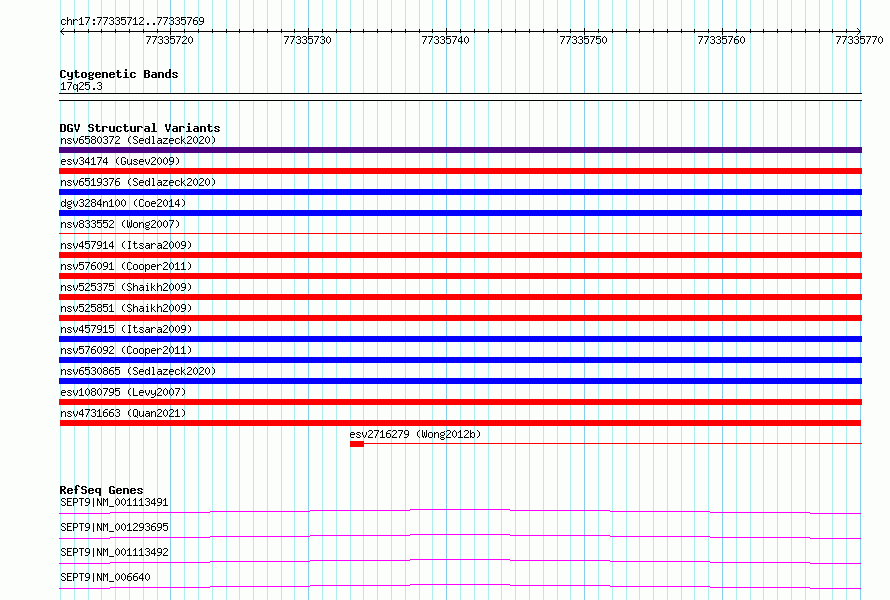
Task: Click the magenta line of SEPT9|NM_001293695
Action: pyautogui.click(x=460, y=536)
